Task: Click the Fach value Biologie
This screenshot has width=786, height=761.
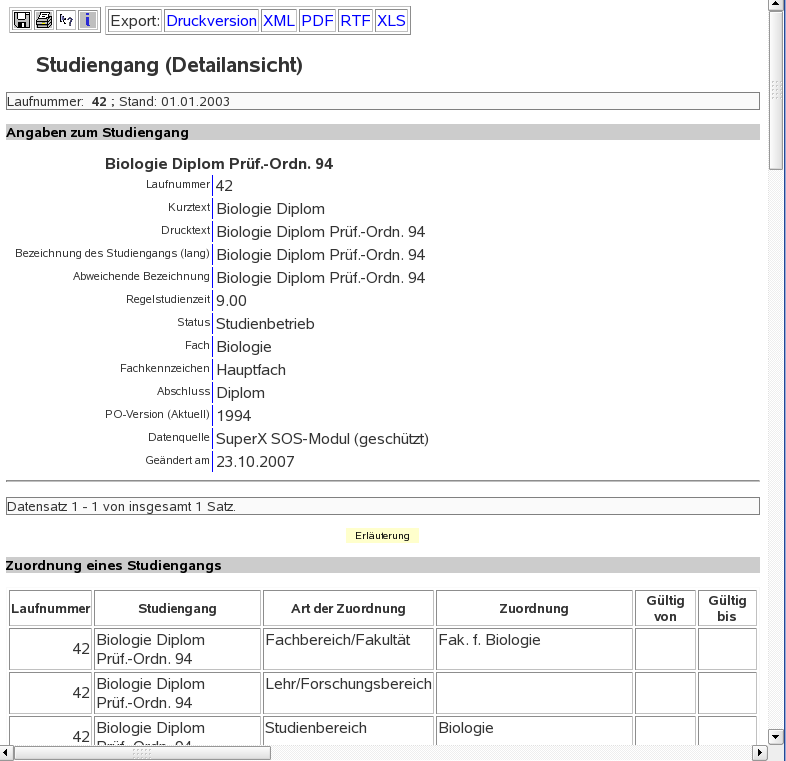Action: coord(244,347)
